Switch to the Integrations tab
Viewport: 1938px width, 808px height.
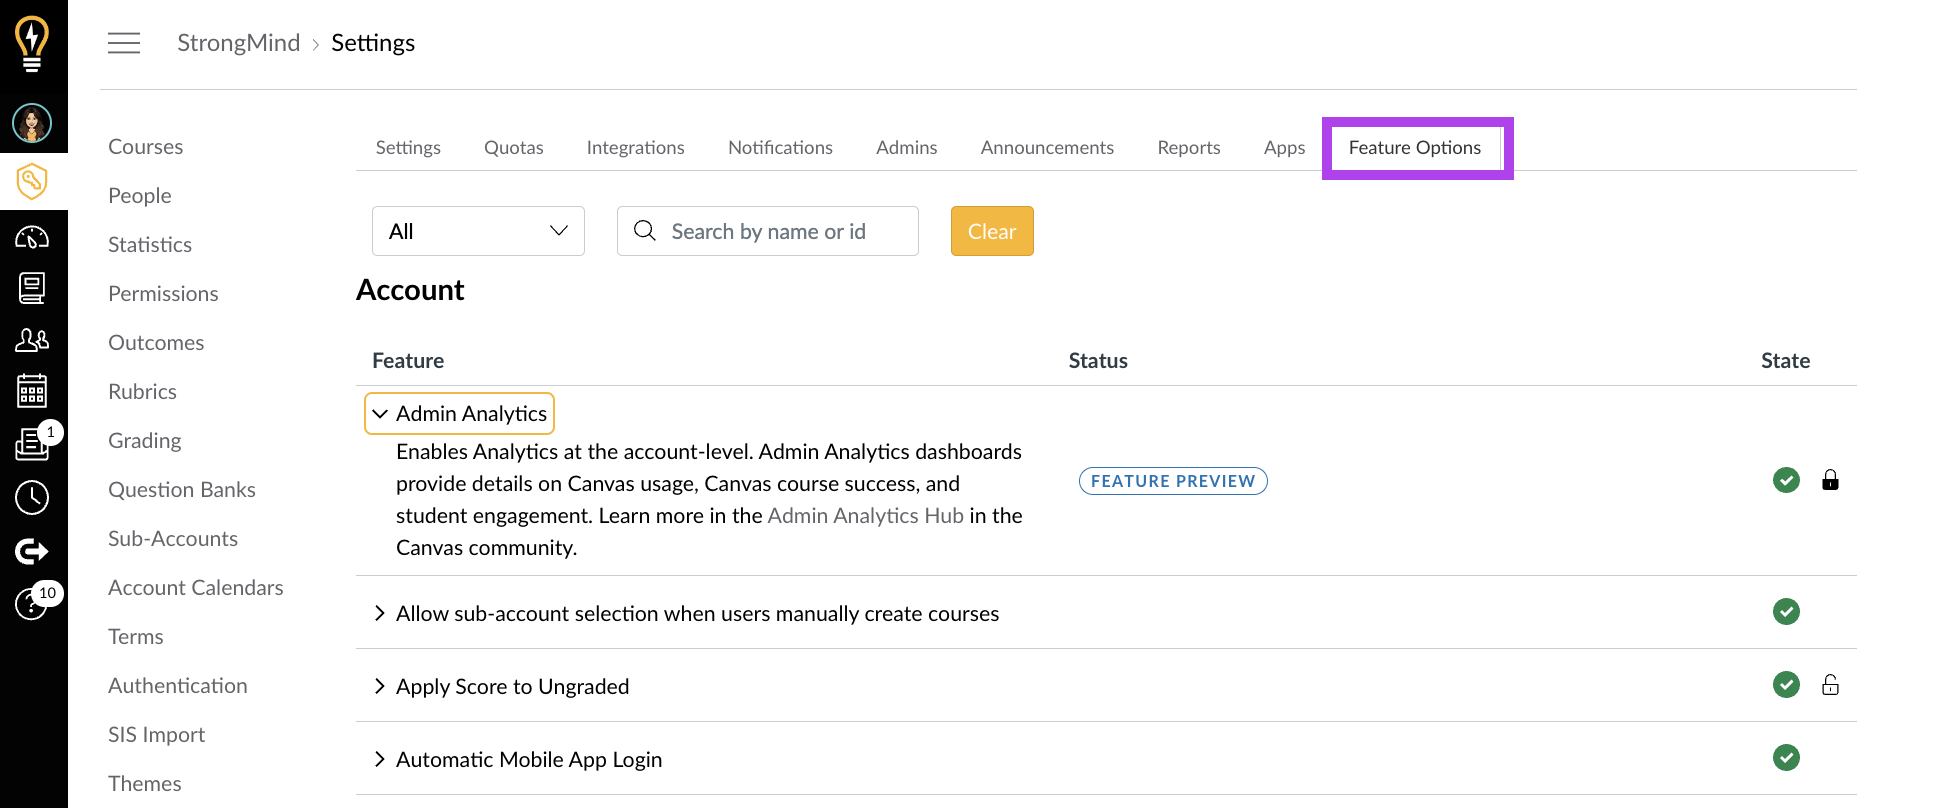pos(636,147)
